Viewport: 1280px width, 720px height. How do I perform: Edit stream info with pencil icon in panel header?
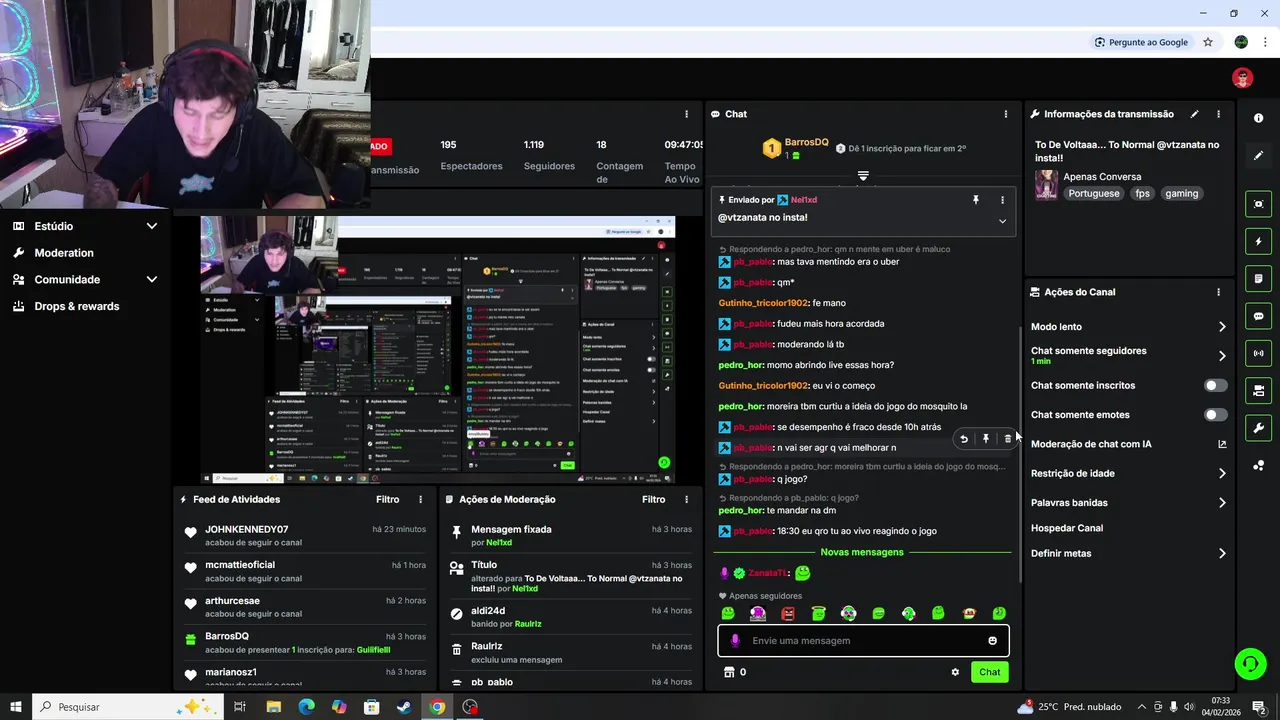click(x=1194, y=114)
